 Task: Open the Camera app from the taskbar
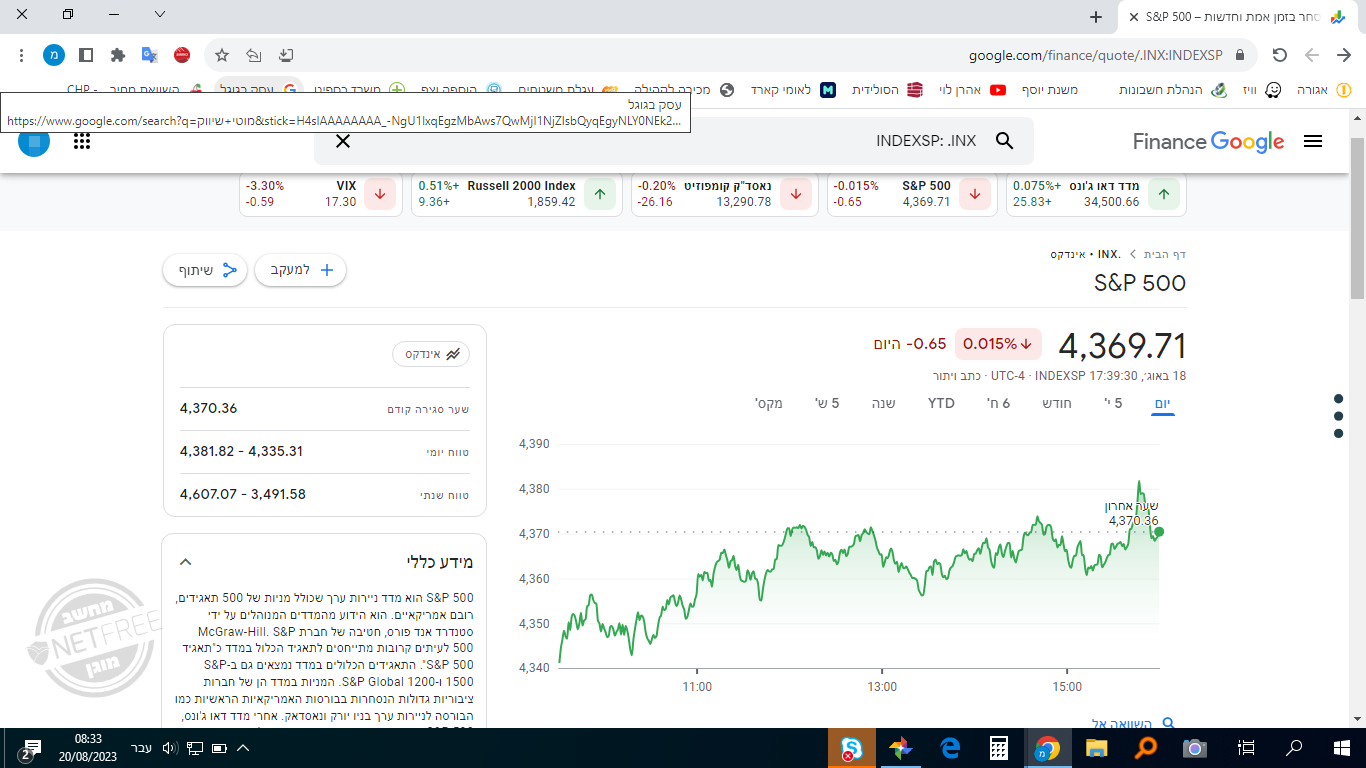tap(1195, 748)
